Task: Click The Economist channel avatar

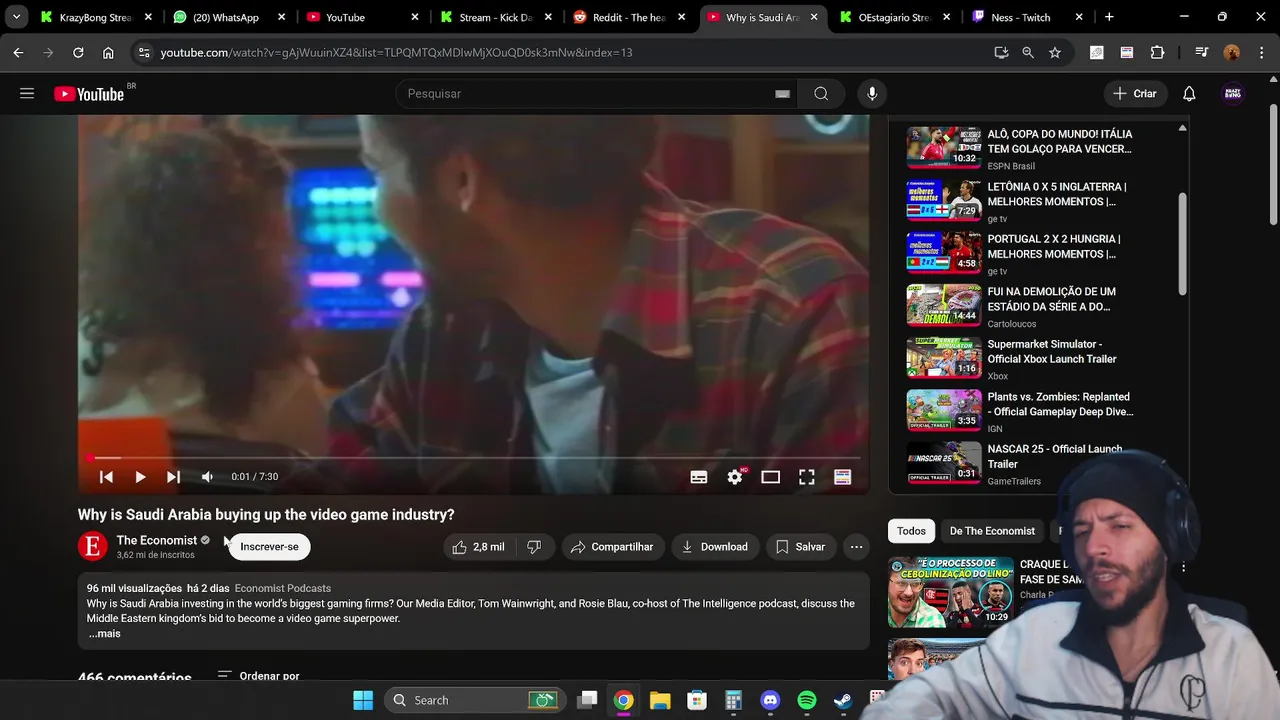Action: pyautogui.click(x=93, y=546)
